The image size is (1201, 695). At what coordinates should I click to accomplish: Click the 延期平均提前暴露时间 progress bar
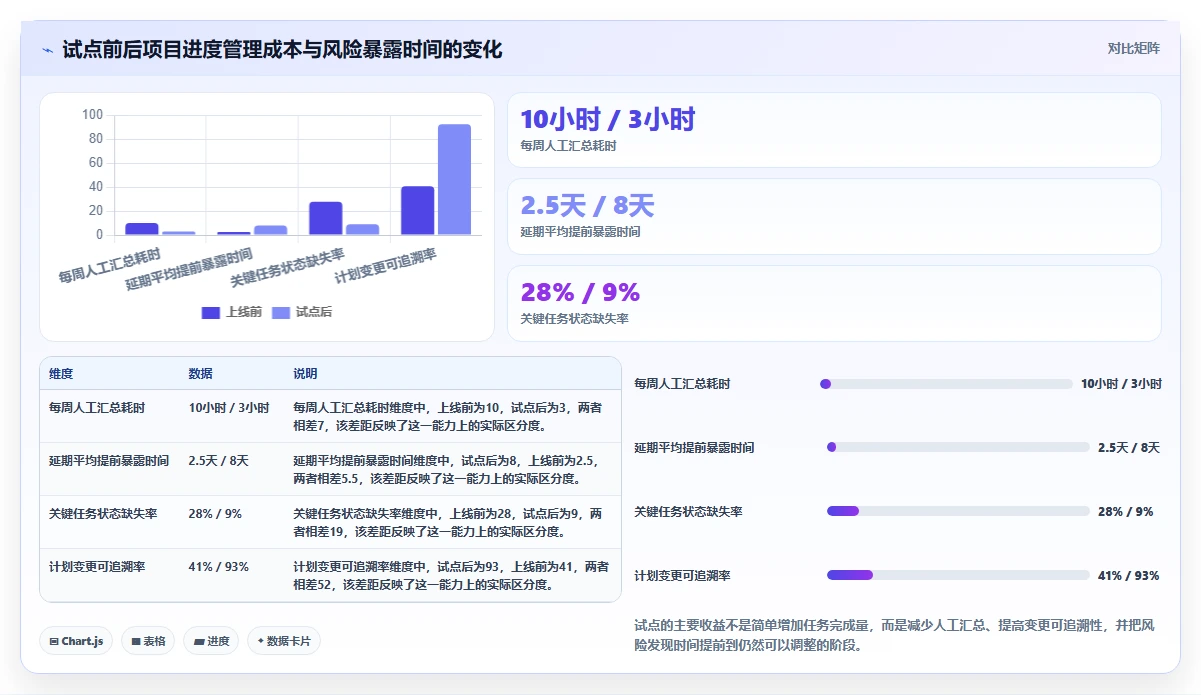tap(958, 447)
